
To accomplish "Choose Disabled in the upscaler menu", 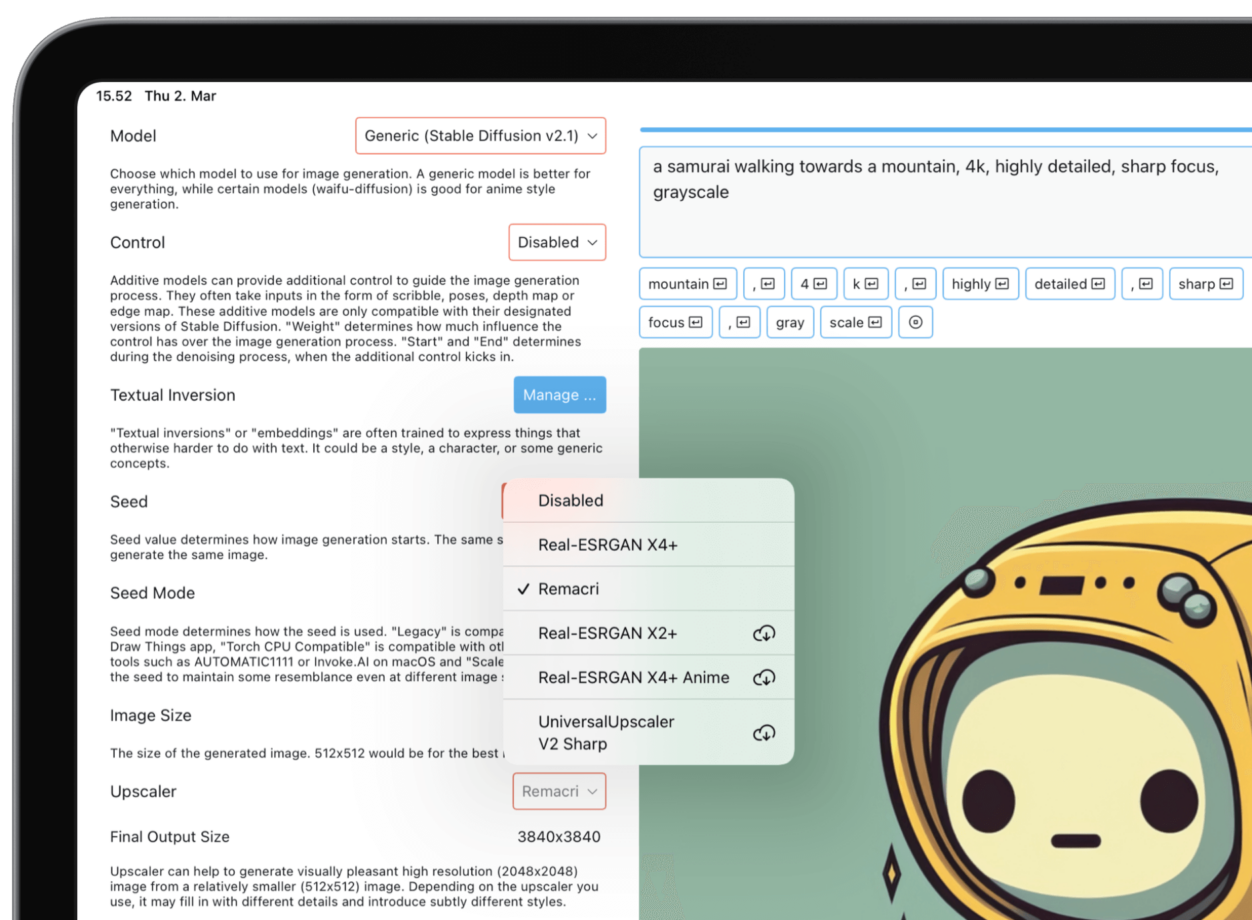I will [570, 500].
